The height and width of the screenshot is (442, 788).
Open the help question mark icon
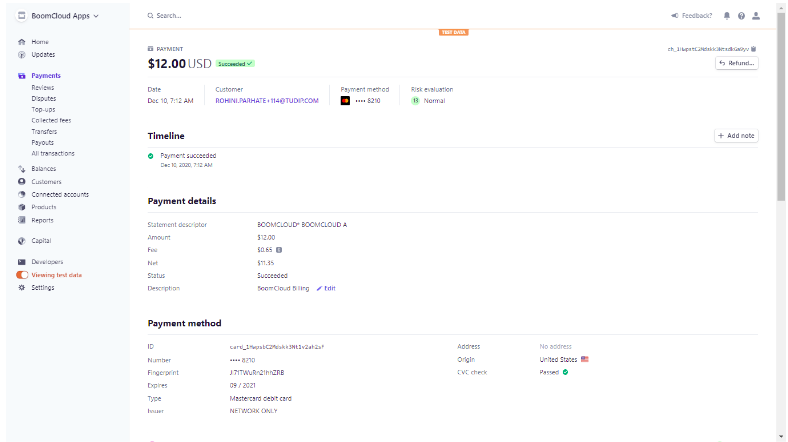click(x=741, y=16)
